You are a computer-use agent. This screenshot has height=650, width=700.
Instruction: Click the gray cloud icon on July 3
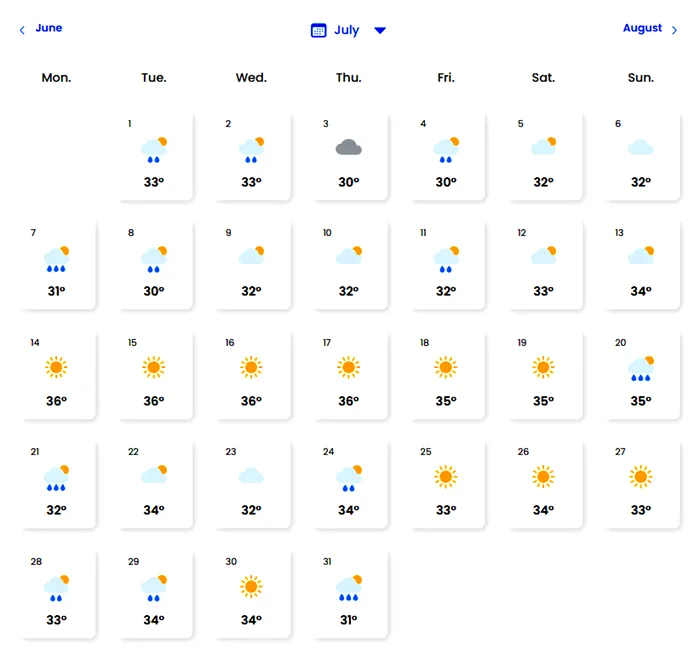pos(348,148)
